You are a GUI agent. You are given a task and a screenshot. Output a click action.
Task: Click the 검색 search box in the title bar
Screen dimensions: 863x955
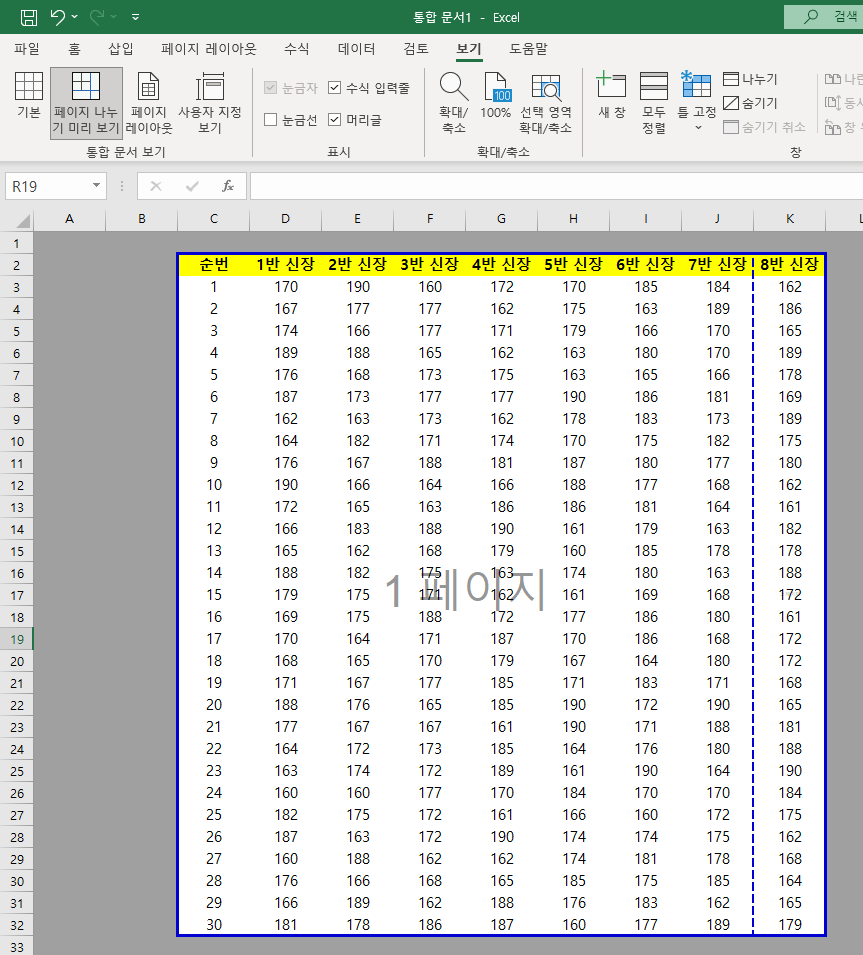pyautogui.click(x=823, y=17)
